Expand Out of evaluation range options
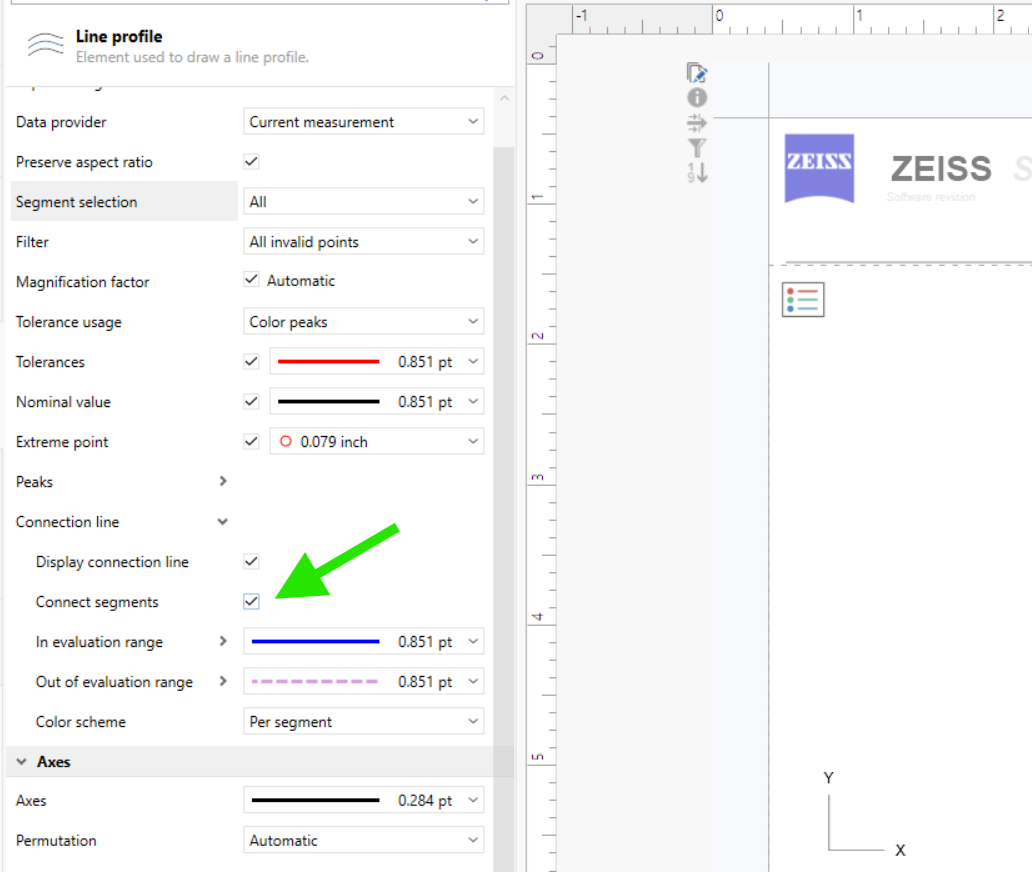This screenshot has height=872, width=1032. click(223, 681)
